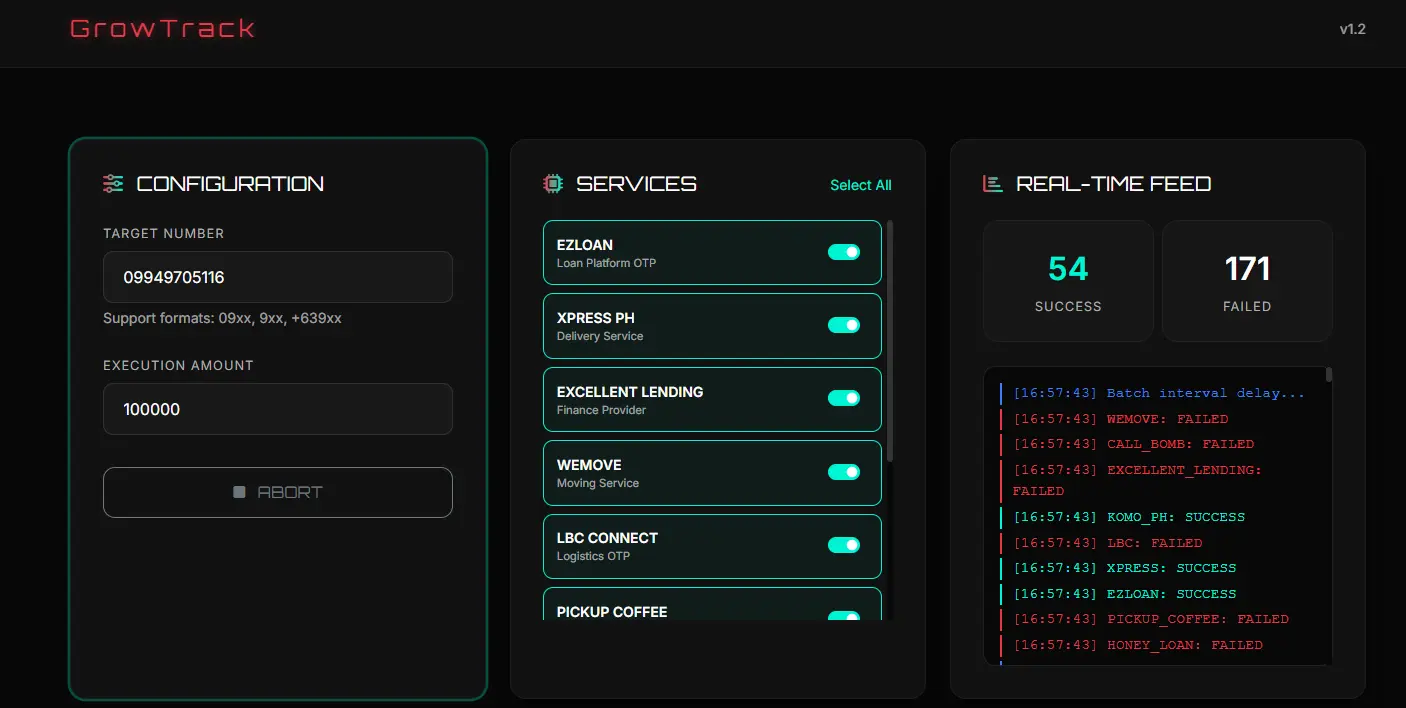
Task: Toggle off the EZLOAN service switch
Action: tap(844, 252)
